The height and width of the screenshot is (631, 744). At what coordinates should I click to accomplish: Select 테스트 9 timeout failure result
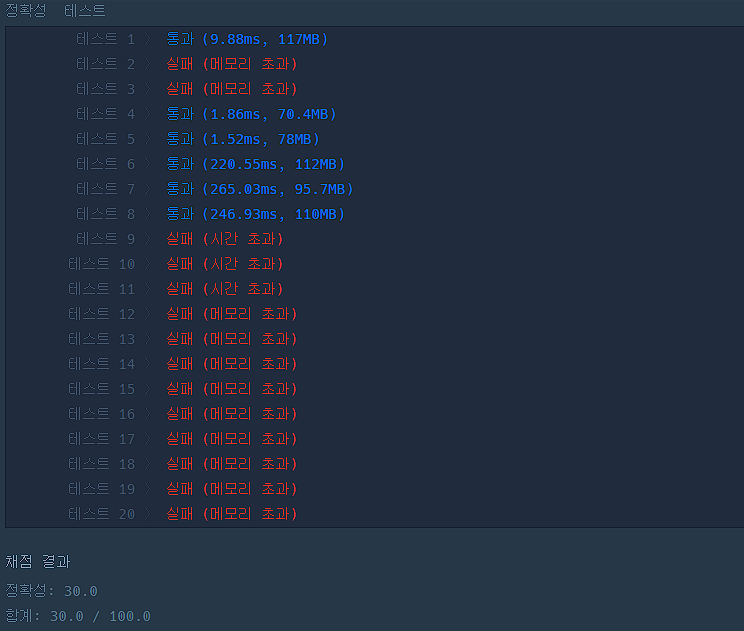[x=224, y=239]
